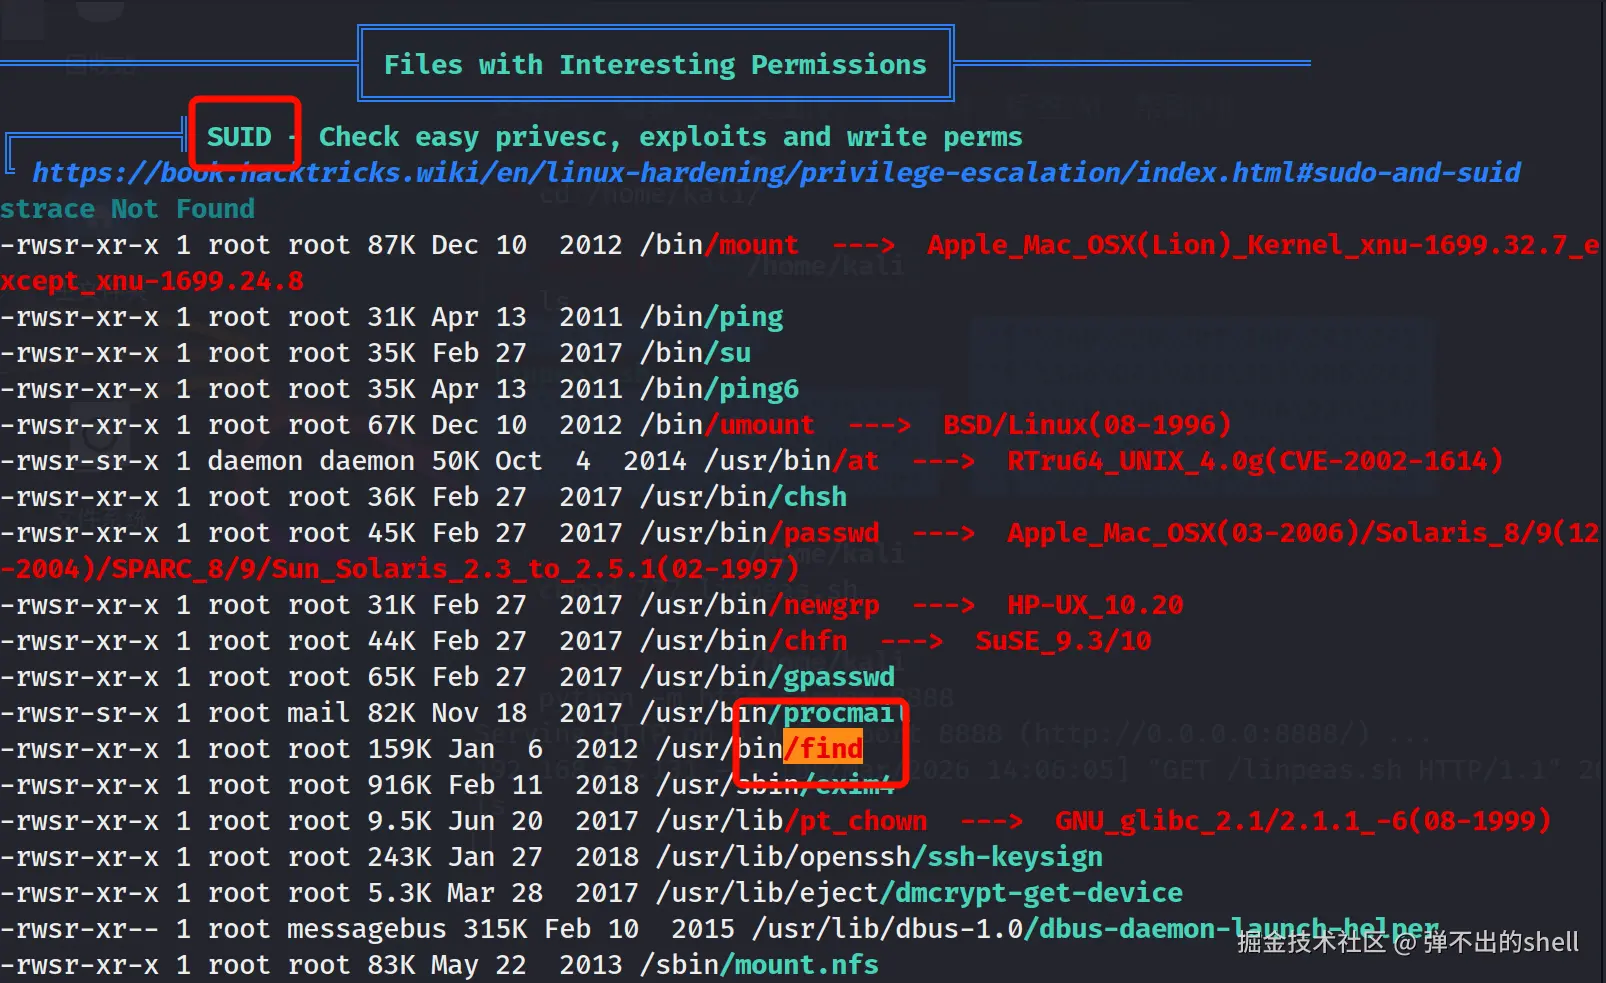Click the "5.3K" file size
Viewport: 1606px width, 983px height.
tap(399, 893)
